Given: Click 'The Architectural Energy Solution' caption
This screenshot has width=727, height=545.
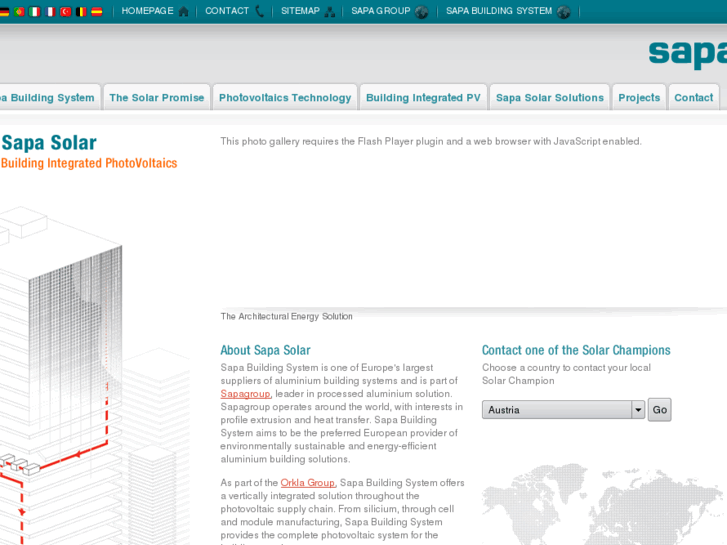Looking at the screenshot, I should 287,316.
